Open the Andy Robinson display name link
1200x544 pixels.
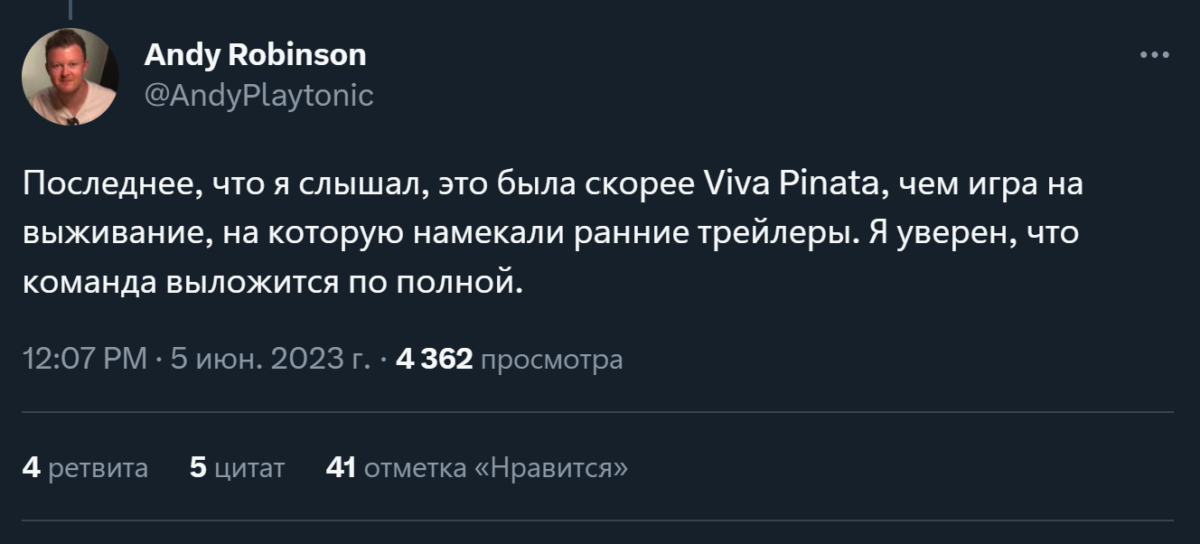255,55
